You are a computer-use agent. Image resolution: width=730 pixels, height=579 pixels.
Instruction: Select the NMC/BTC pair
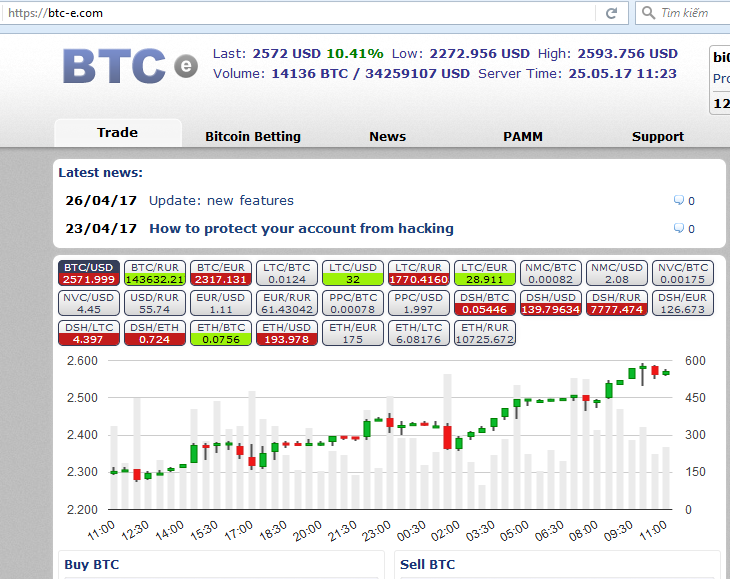551,273
